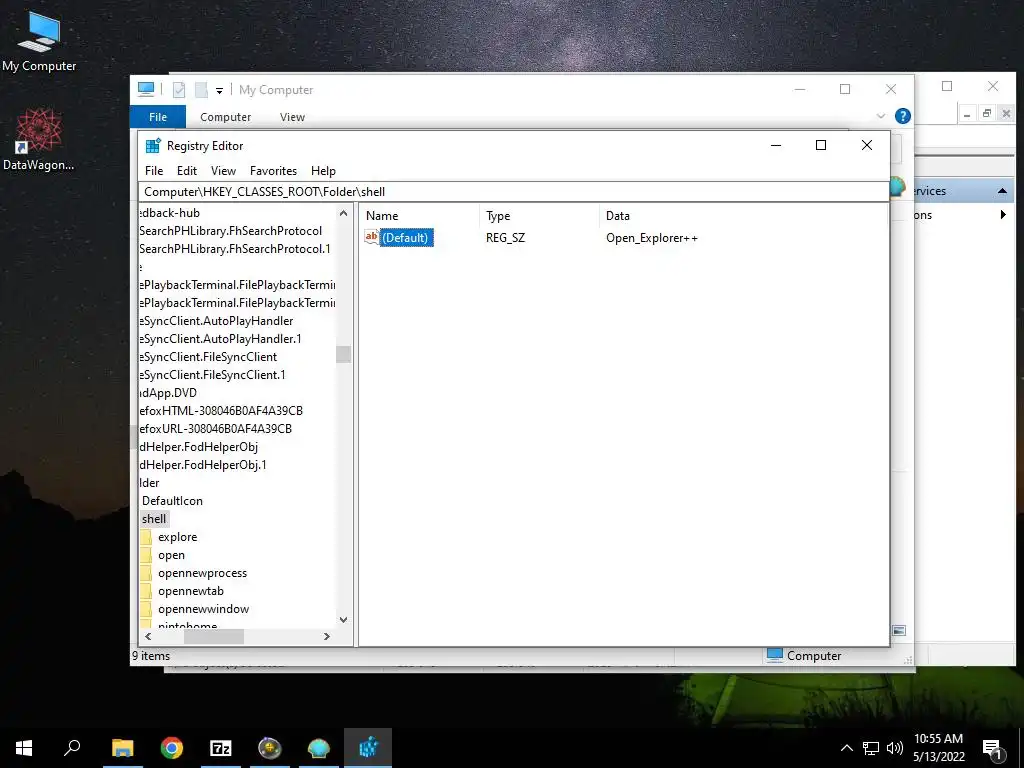Open the Favorites menu
Image resolution: width=1024 pixels, height=768 pixels.
273,170
